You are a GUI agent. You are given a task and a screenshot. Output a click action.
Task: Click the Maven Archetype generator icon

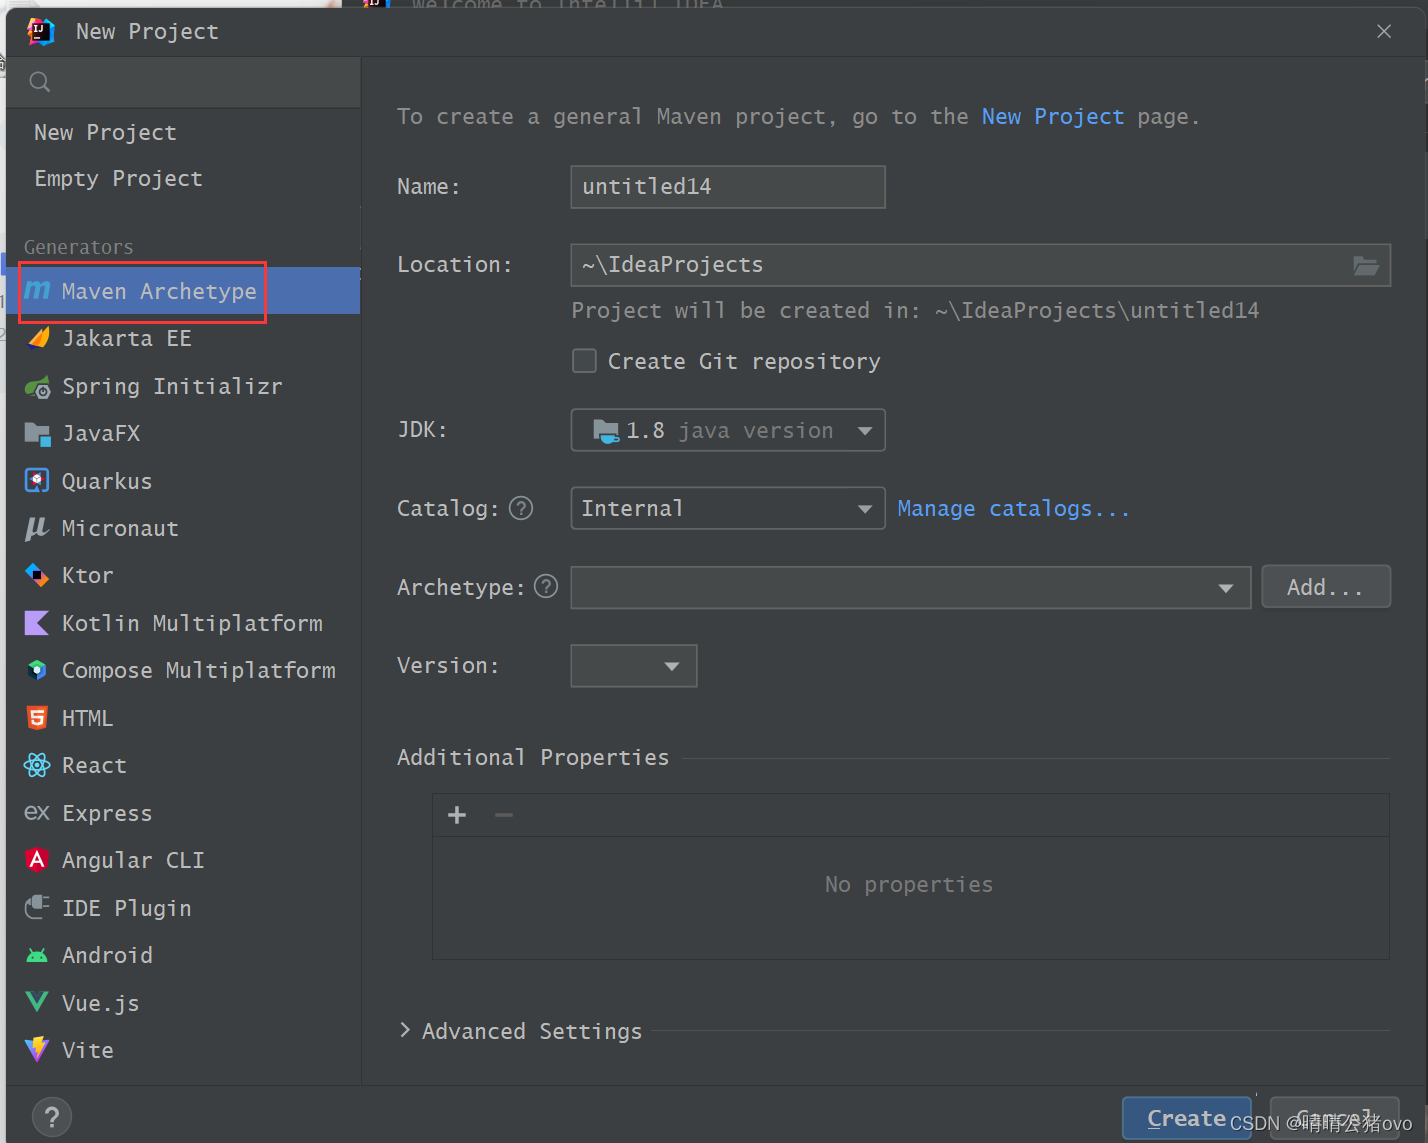37,290
